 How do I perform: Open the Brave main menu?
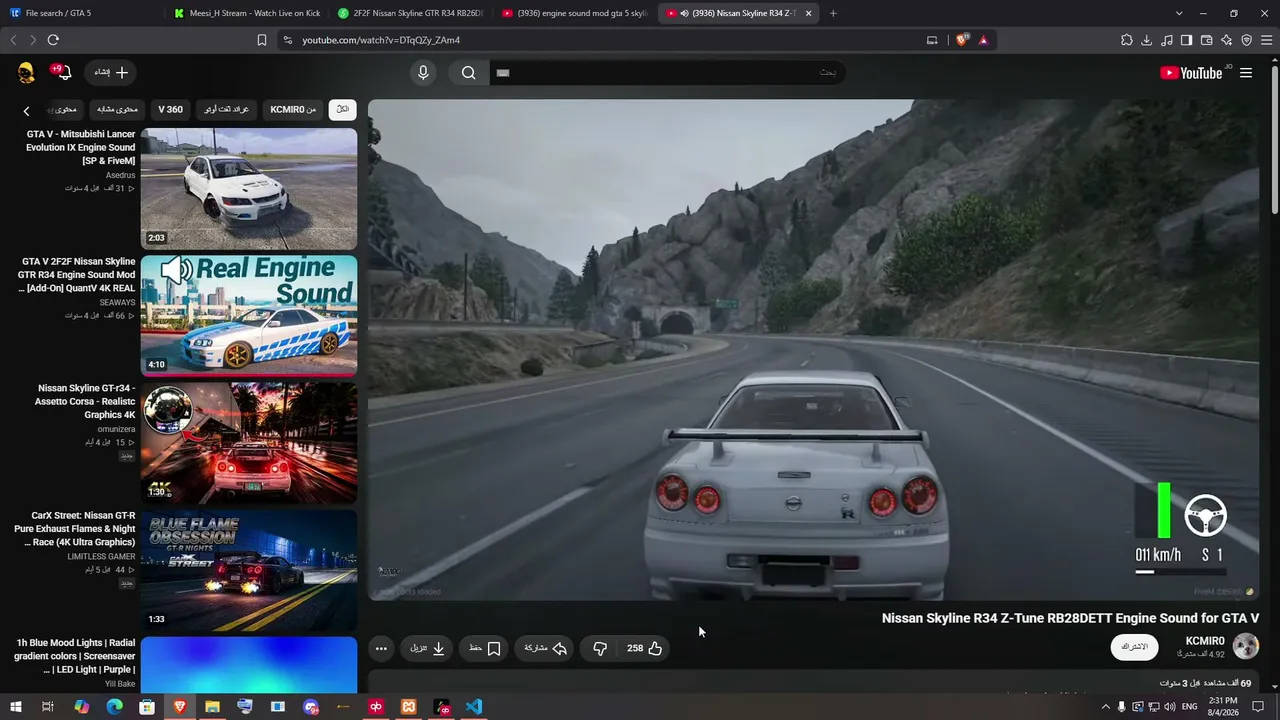[1267, 40]
